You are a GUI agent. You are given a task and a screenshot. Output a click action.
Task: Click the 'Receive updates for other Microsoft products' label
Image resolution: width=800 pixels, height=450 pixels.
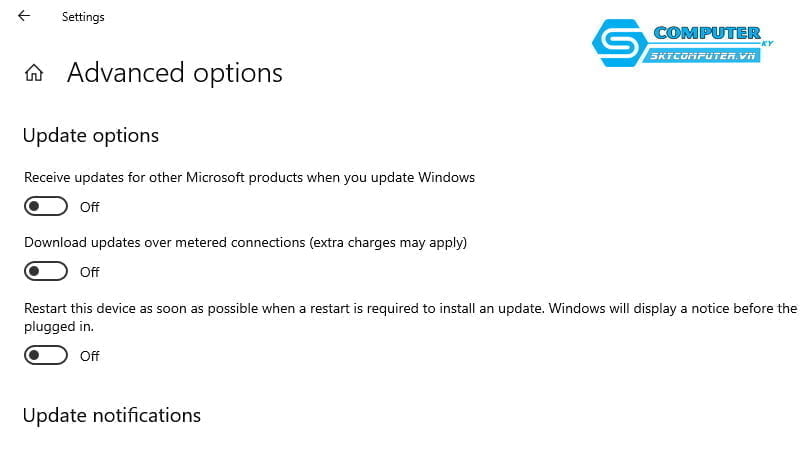[249, 177]
